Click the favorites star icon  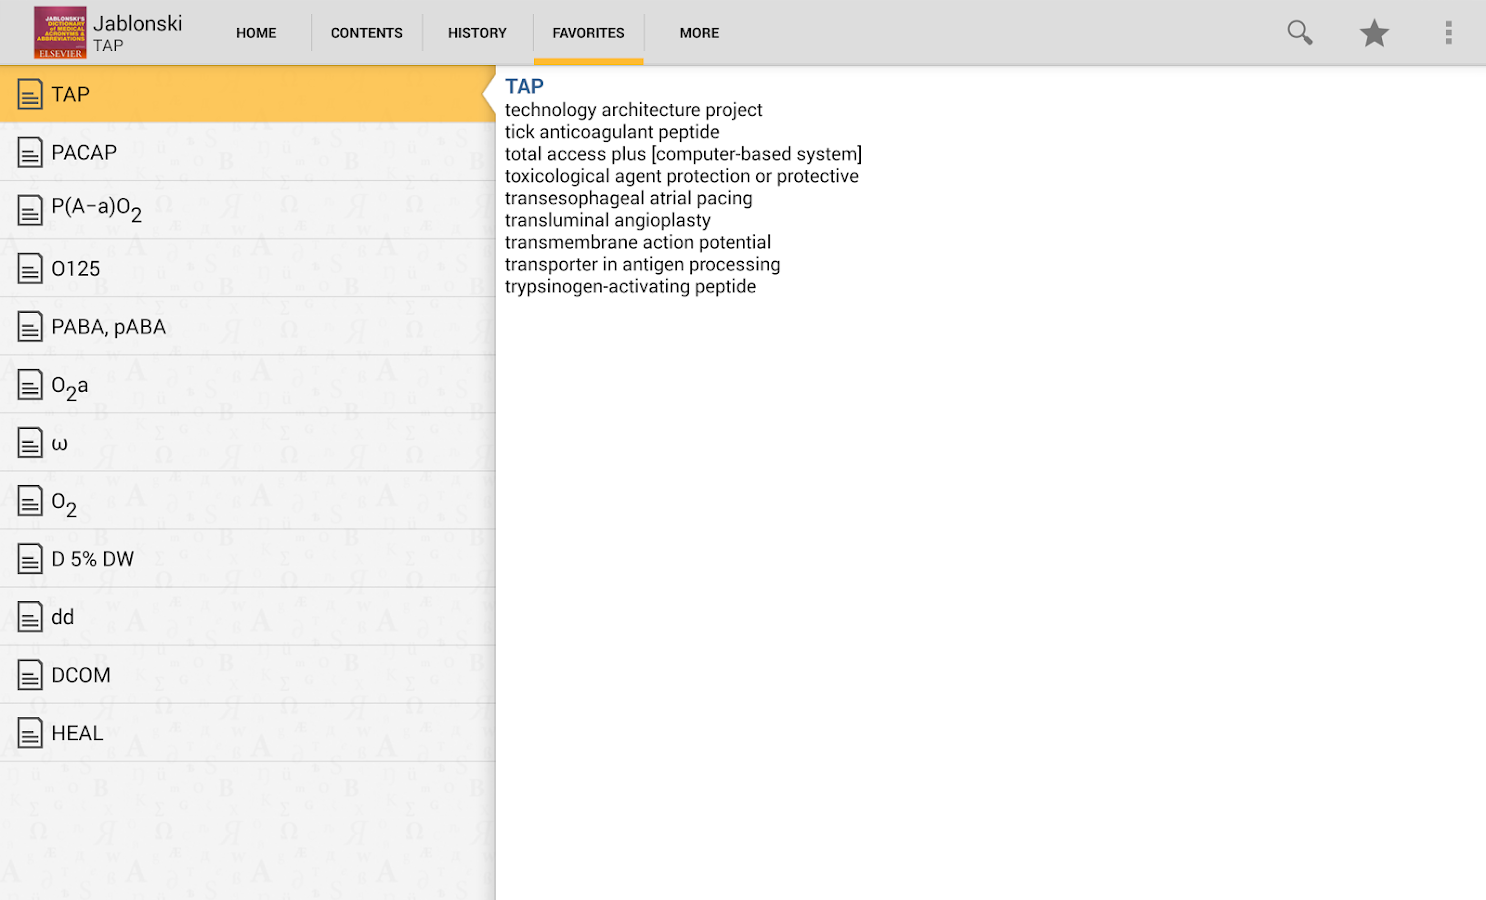pos(1374,32)
